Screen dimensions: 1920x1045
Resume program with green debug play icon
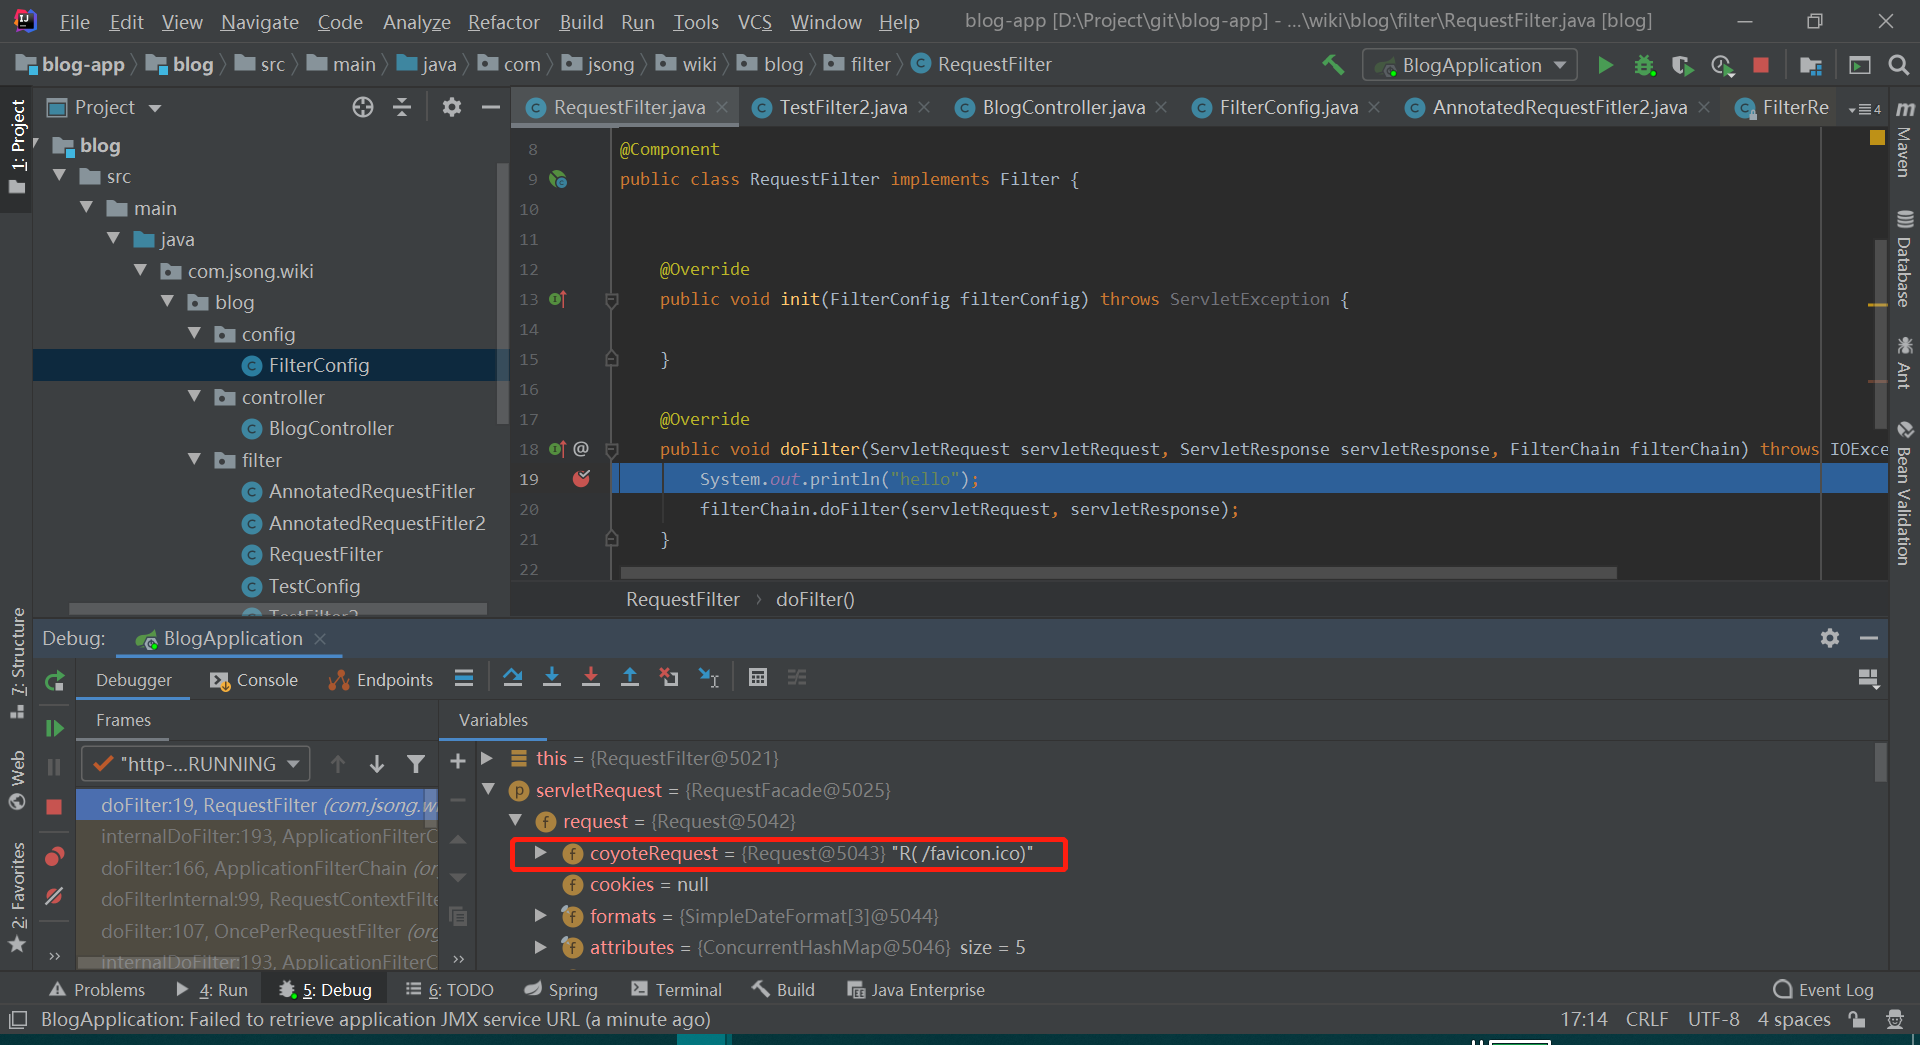[55, 728]
